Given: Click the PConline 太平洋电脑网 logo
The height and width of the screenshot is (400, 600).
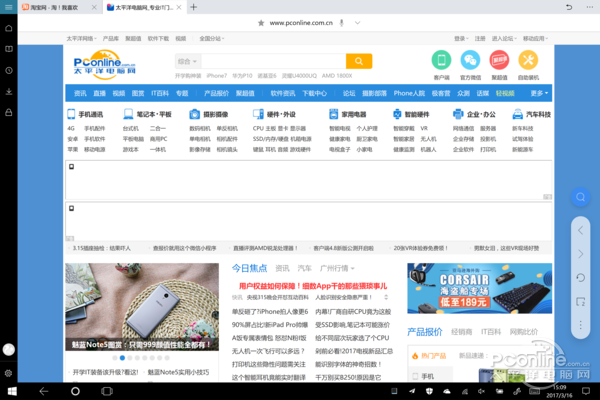Looking at the screenshot, I should pos(104,64).
